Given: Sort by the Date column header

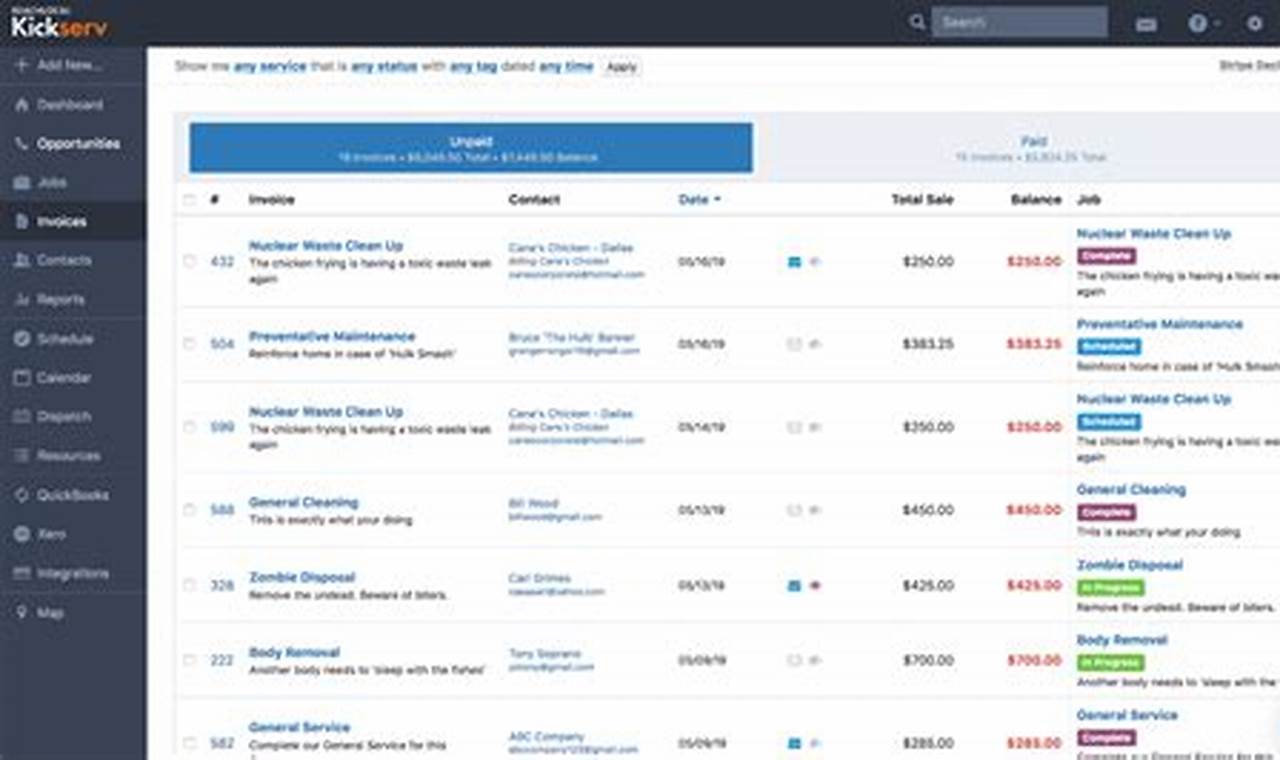Looking at the screenshot, I should [x=699, y=199].
